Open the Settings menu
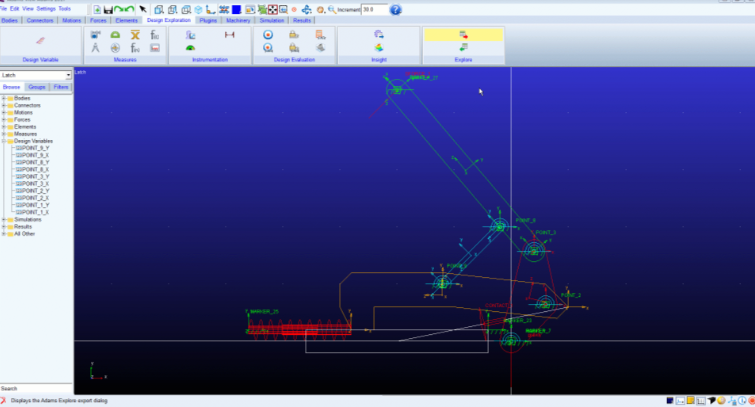This screenshot has height=407, width=755. pos(46,8)
